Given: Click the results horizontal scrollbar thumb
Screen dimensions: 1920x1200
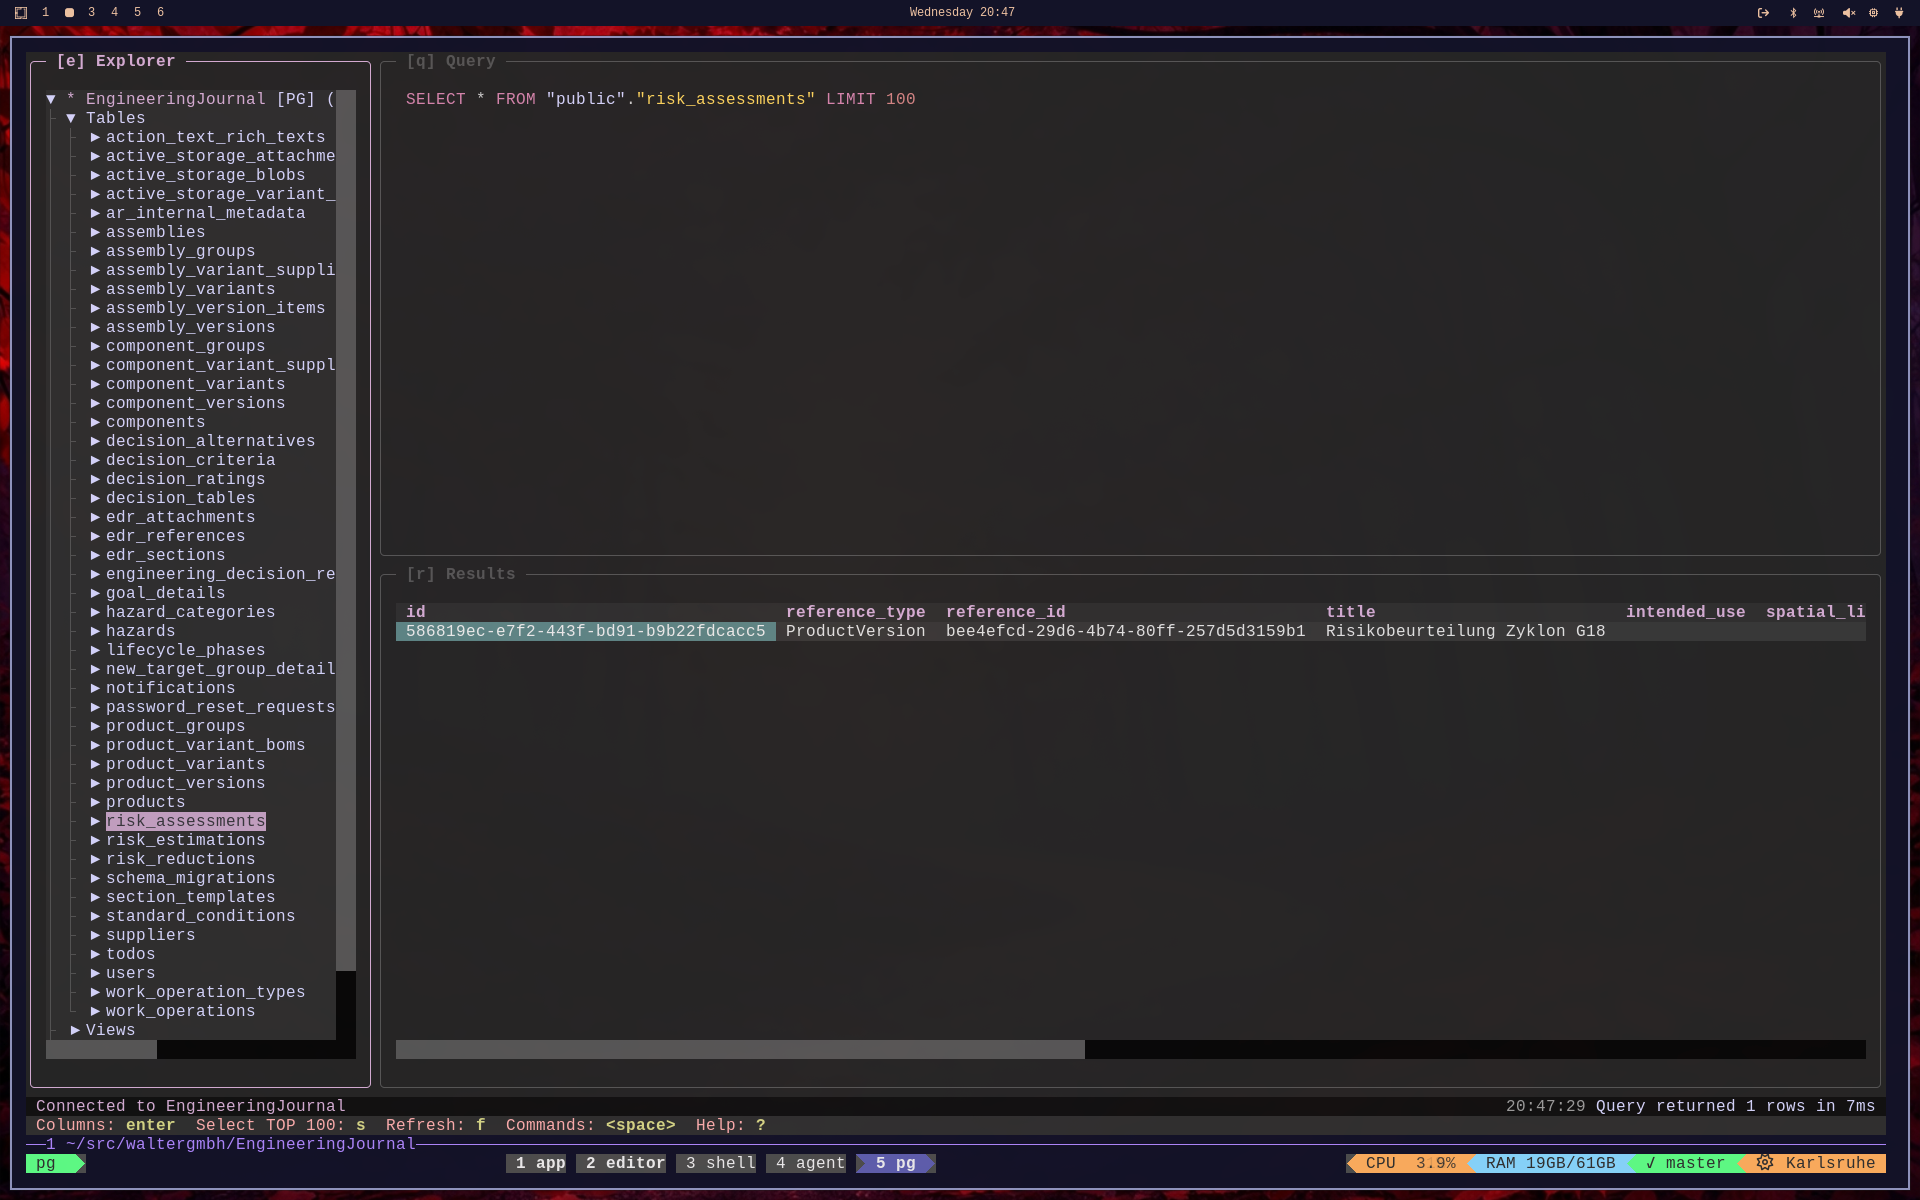Looking at the screenshot, I should [x=740, y=1049].
